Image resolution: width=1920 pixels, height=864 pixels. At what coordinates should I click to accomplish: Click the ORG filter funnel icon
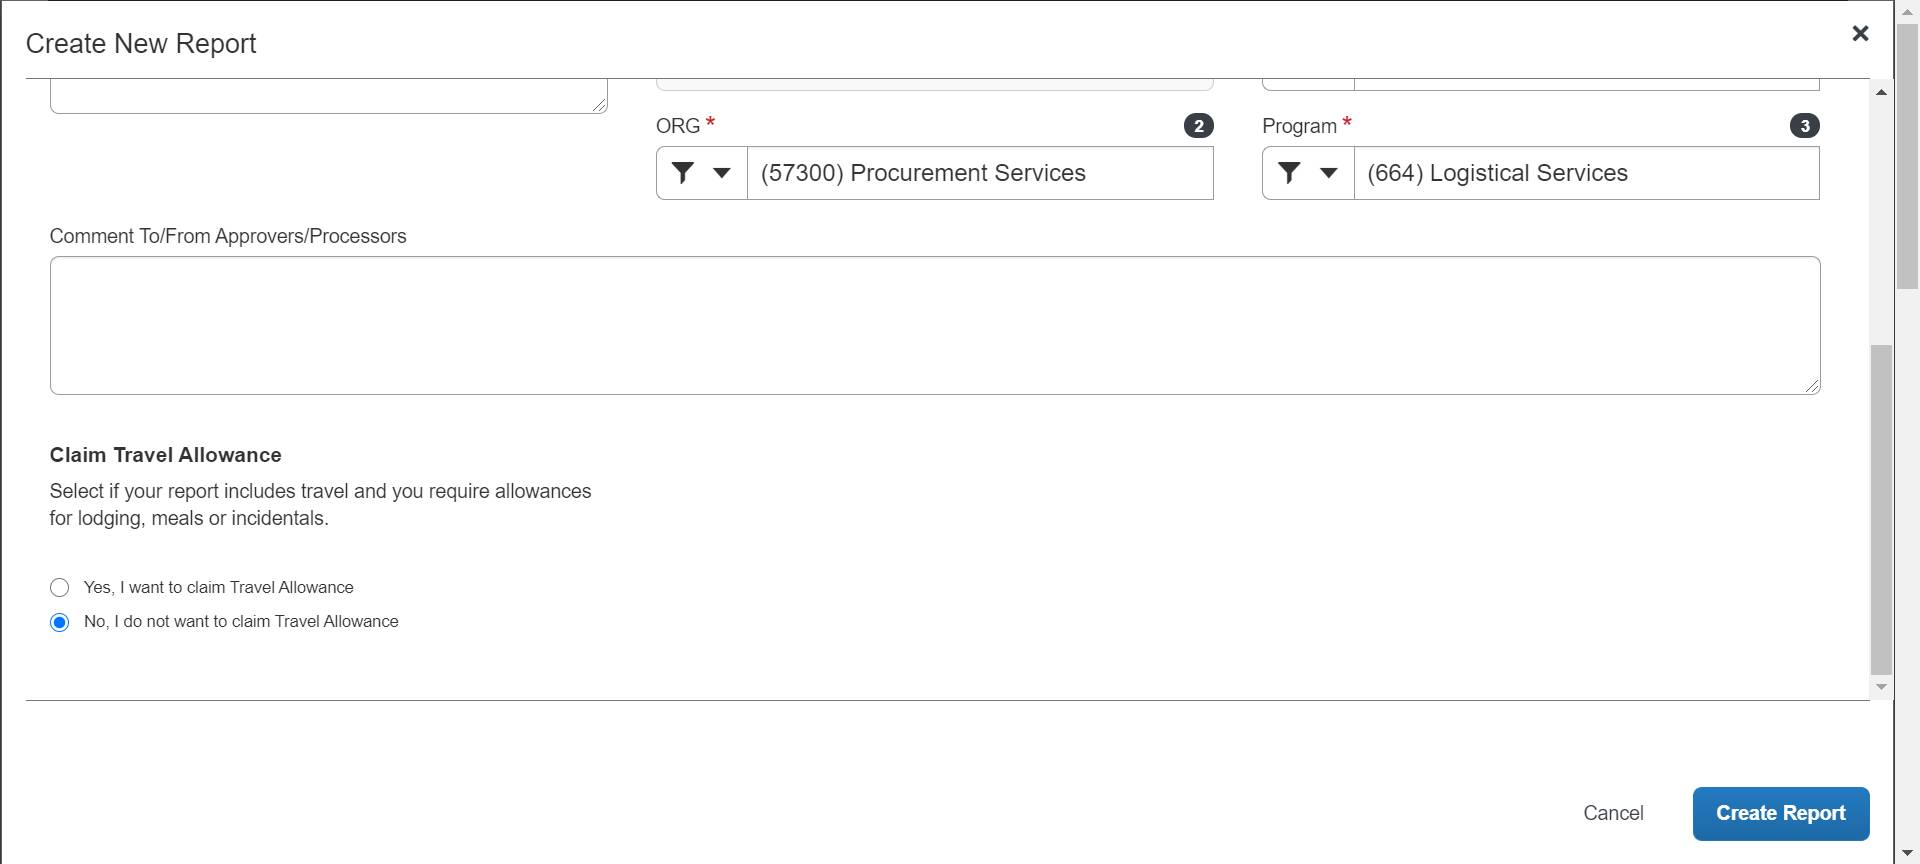[x=682, y=173]
